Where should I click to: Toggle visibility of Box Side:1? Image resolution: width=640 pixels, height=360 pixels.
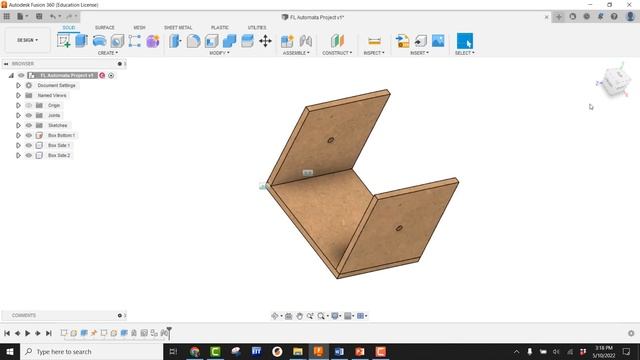tap(29, 145)
